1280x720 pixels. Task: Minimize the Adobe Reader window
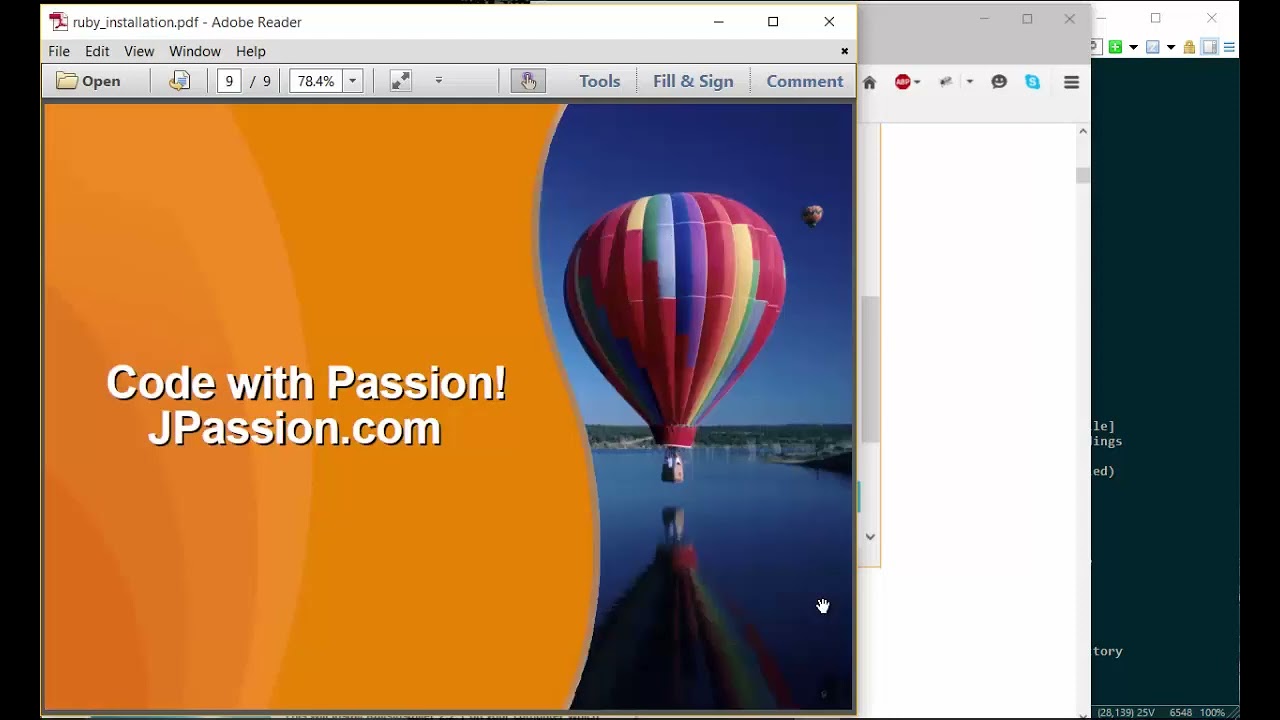[x=718, y=21]
